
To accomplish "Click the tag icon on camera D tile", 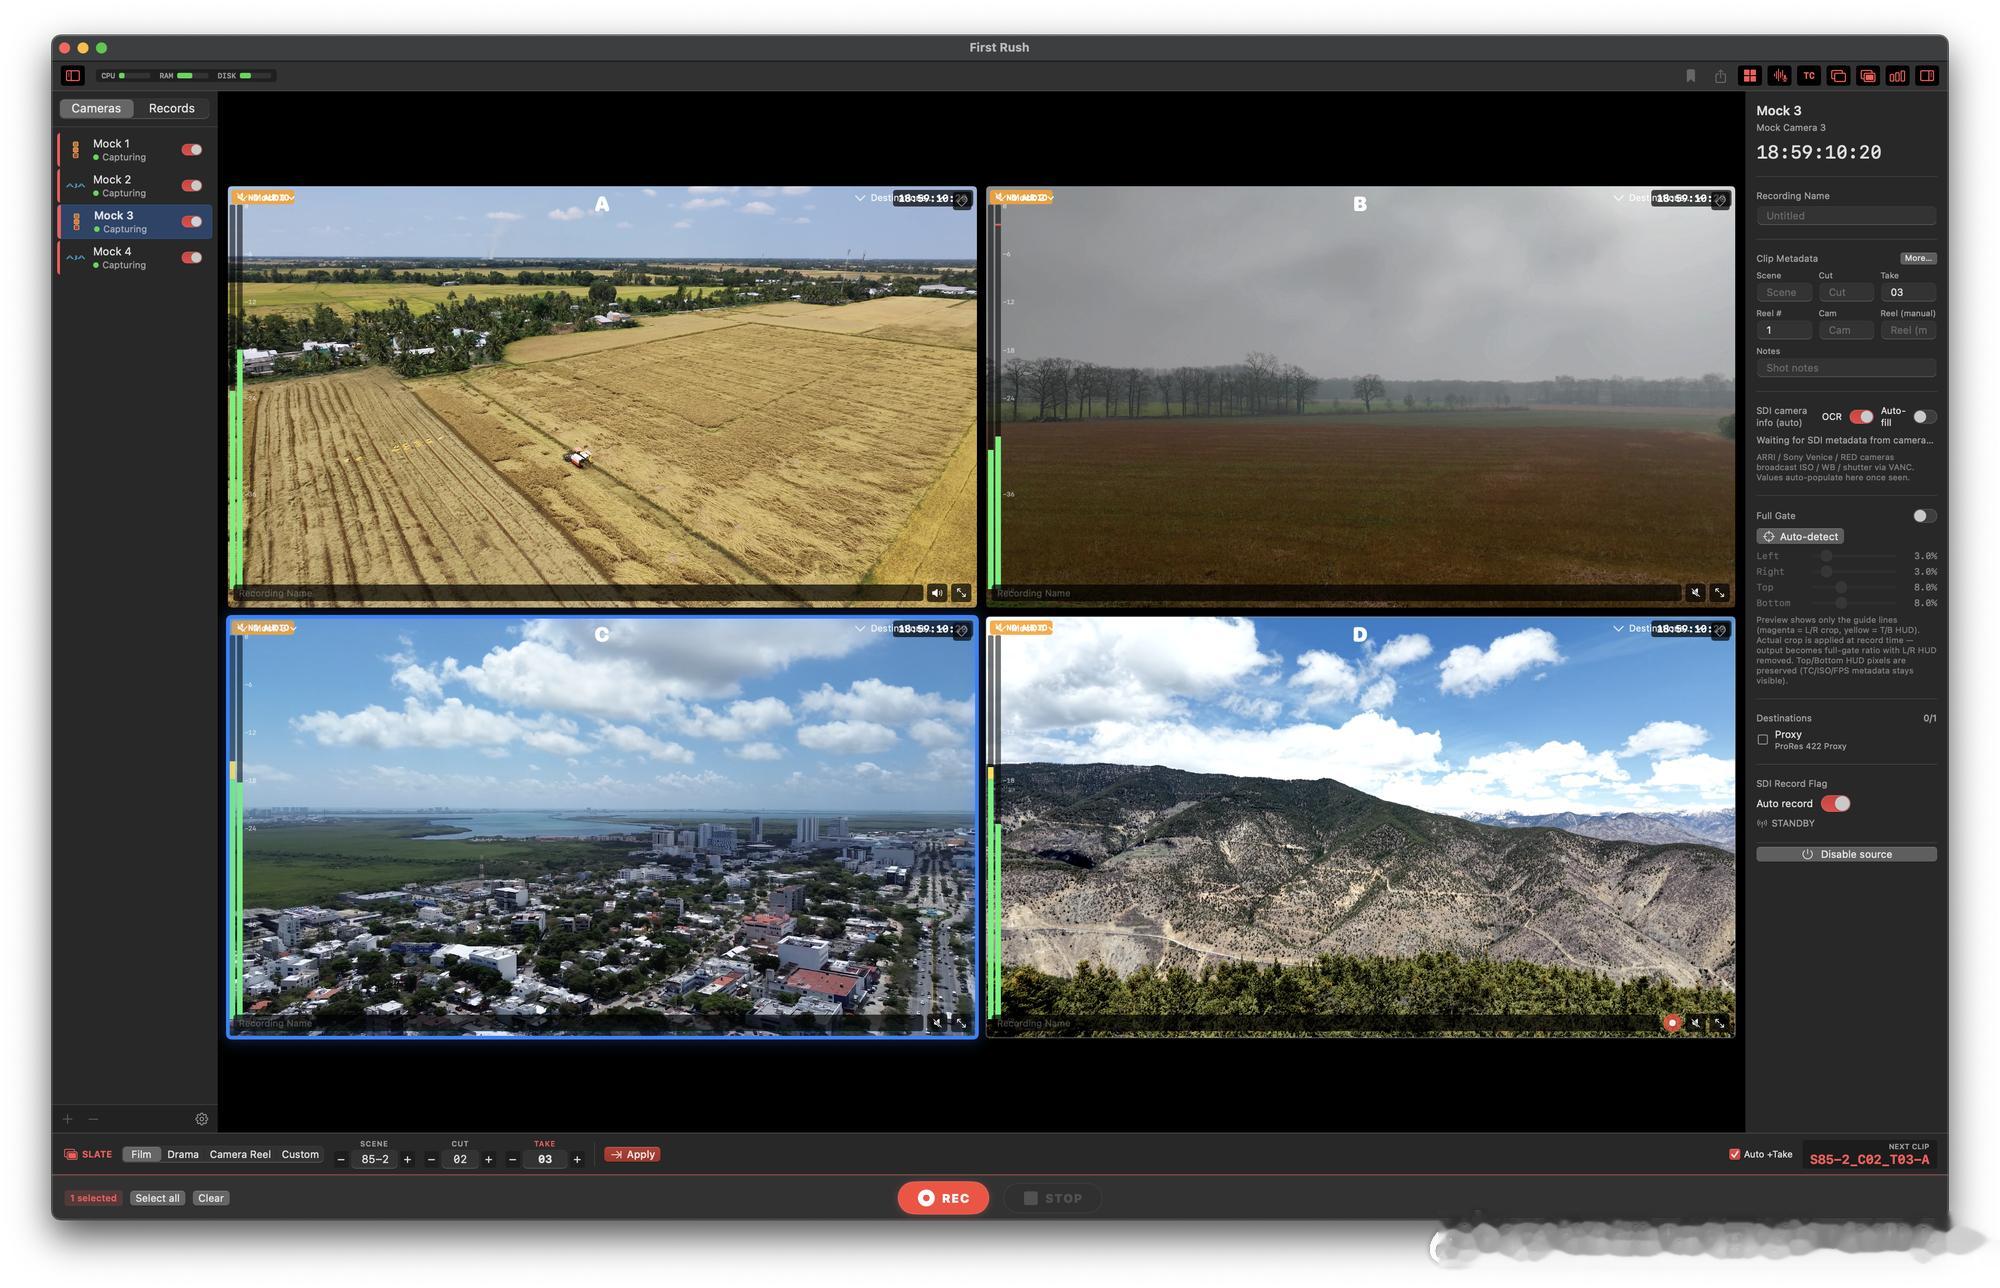I will pos(1720,631).
